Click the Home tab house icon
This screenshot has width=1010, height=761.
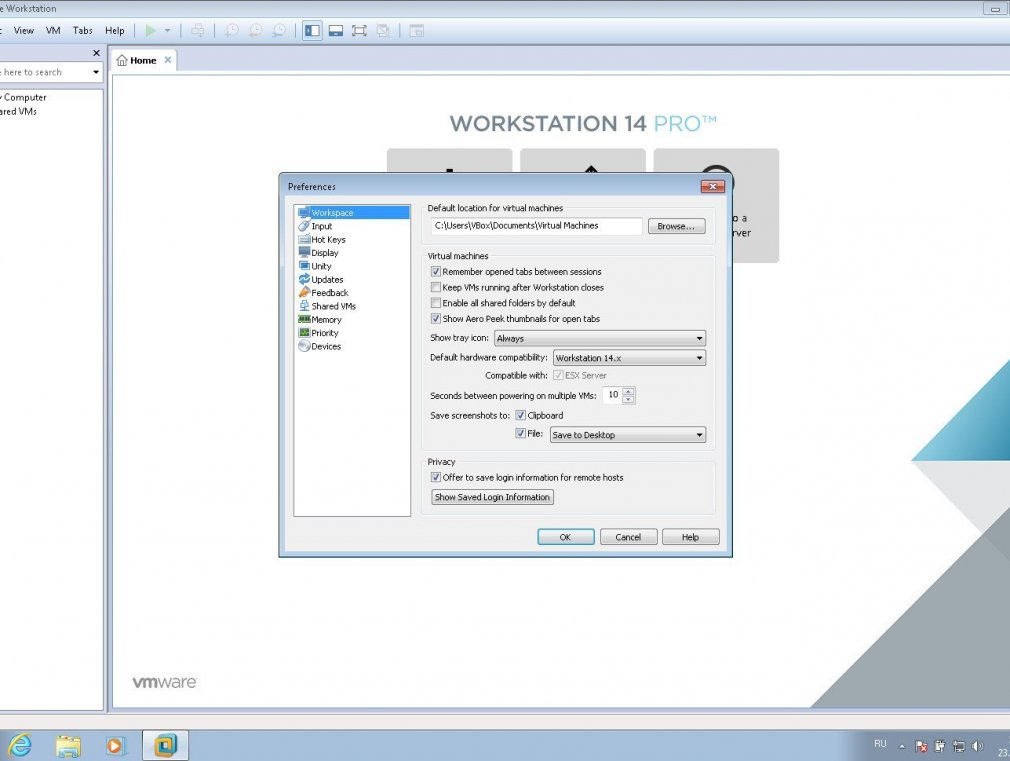(x=122, y=60)
